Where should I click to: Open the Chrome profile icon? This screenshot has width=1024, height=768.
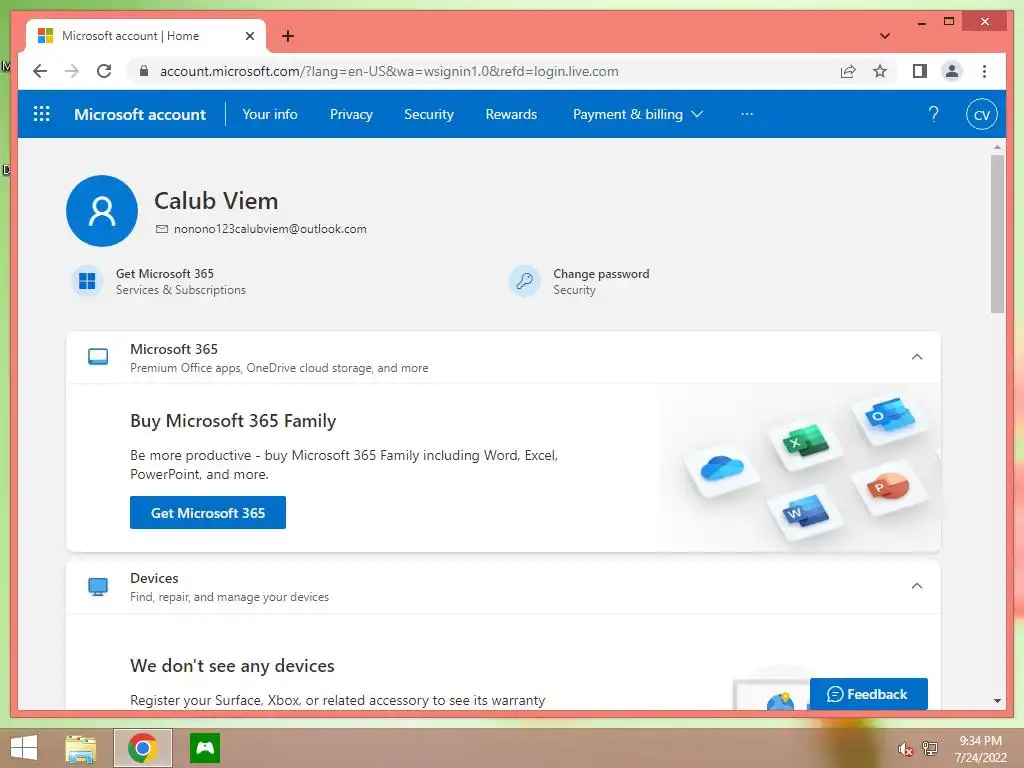[x=952, y=71]
